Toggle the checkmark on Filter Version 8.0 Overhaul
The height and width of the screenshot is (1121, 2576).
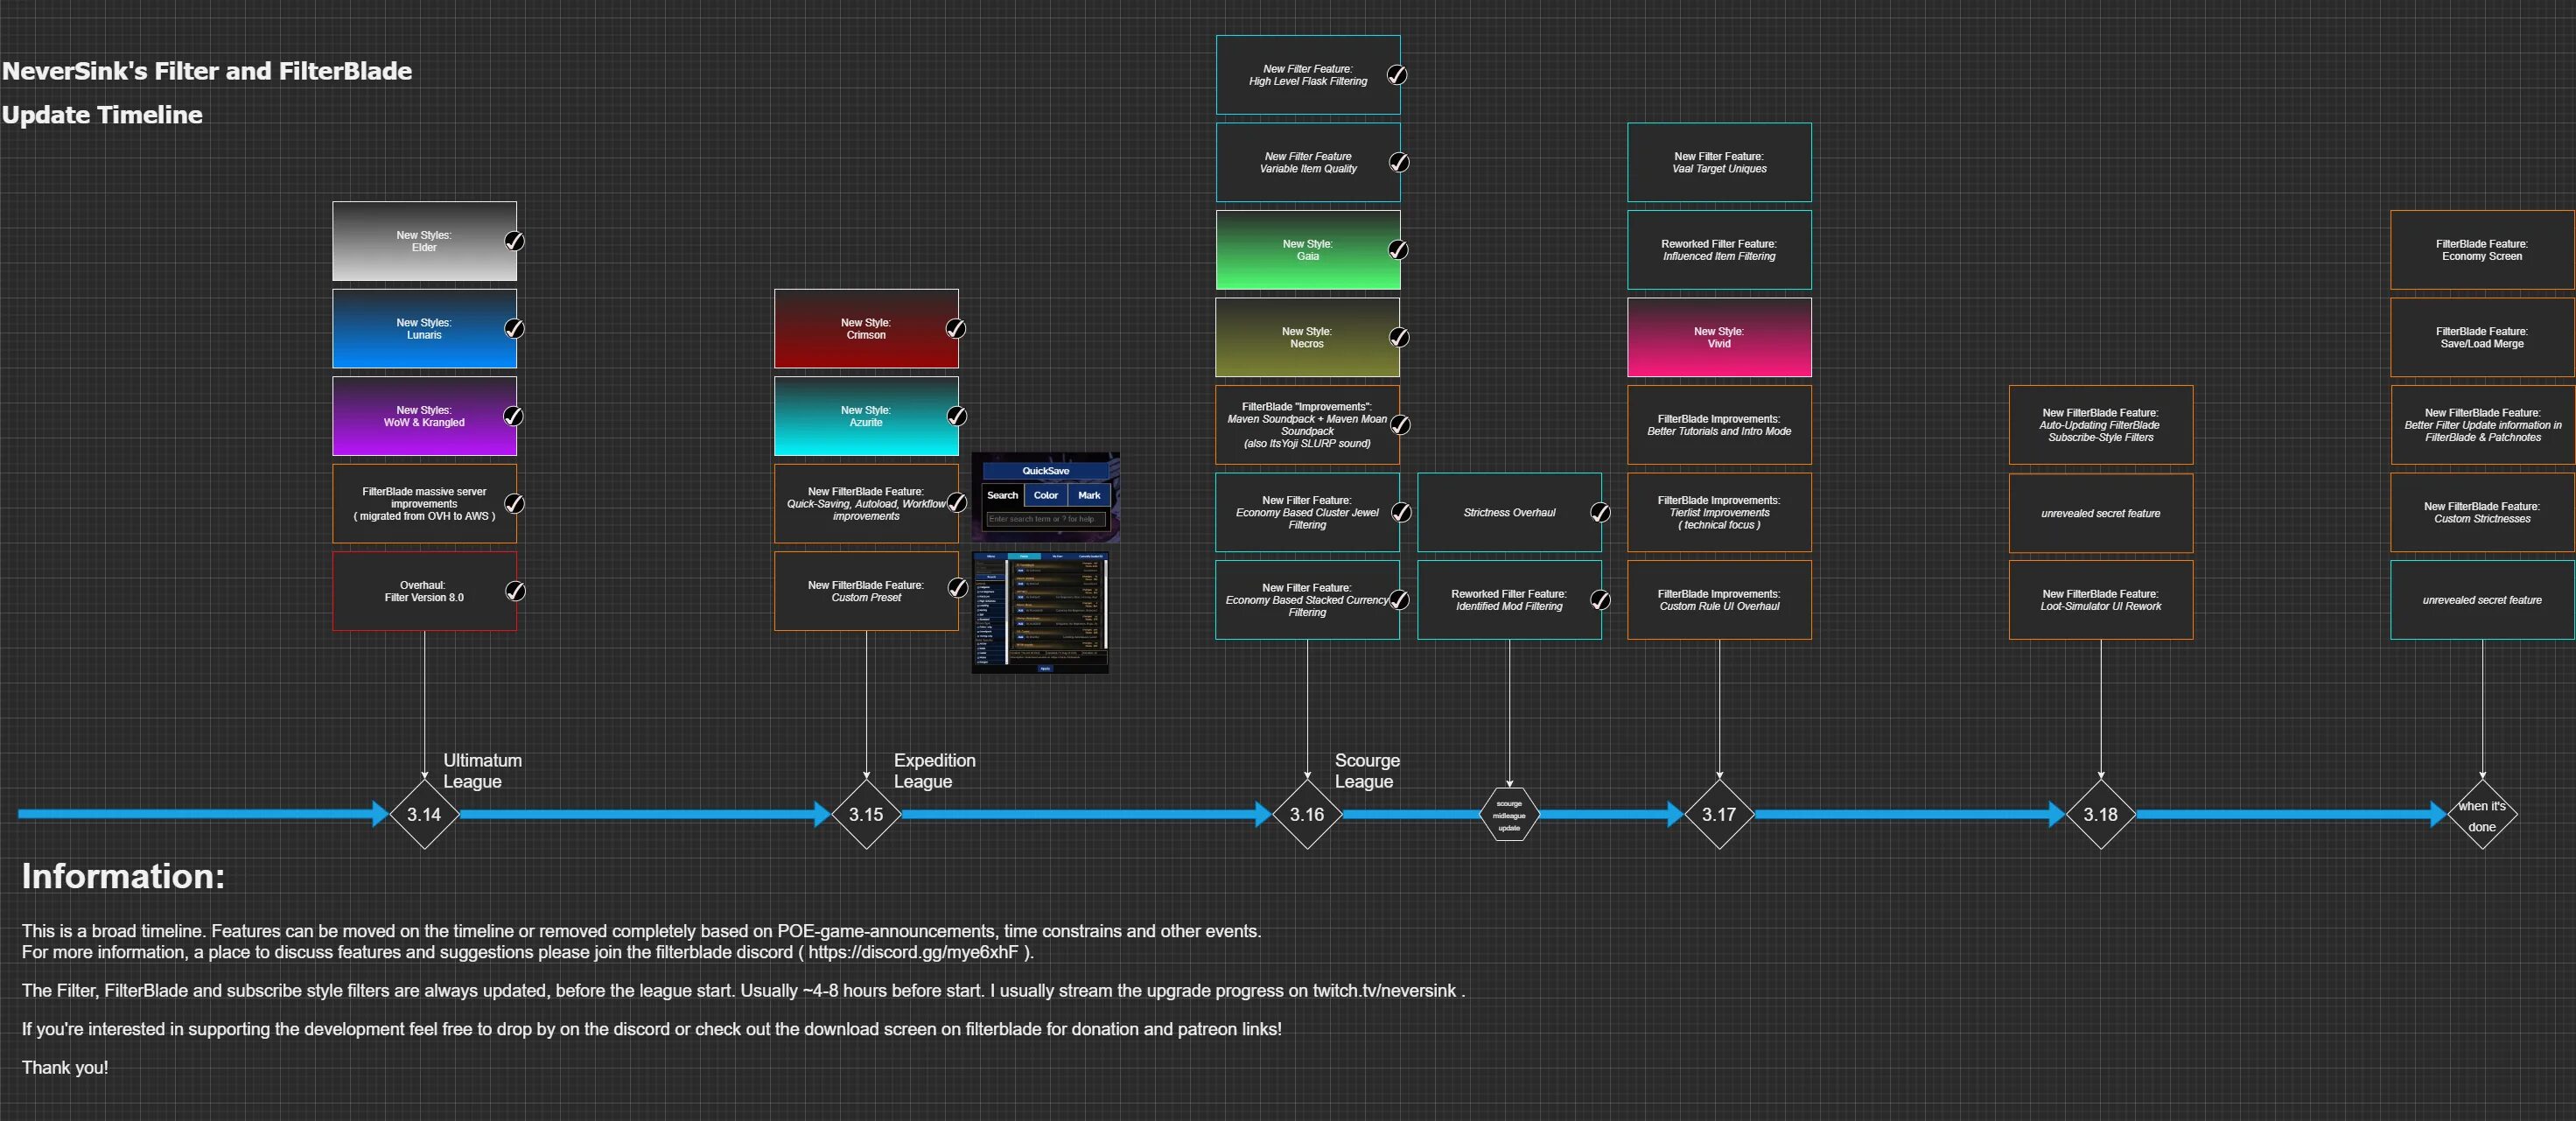pos(514,591)
